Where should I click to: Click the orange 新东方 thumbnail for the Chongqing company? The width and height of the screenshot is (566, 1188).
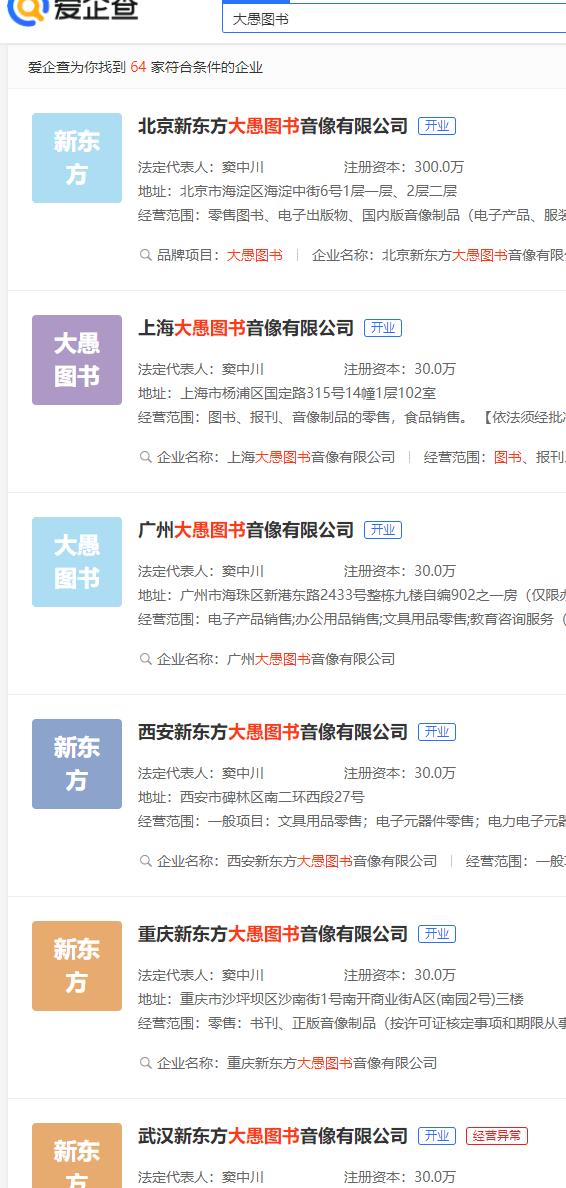[x=77, y=966]
